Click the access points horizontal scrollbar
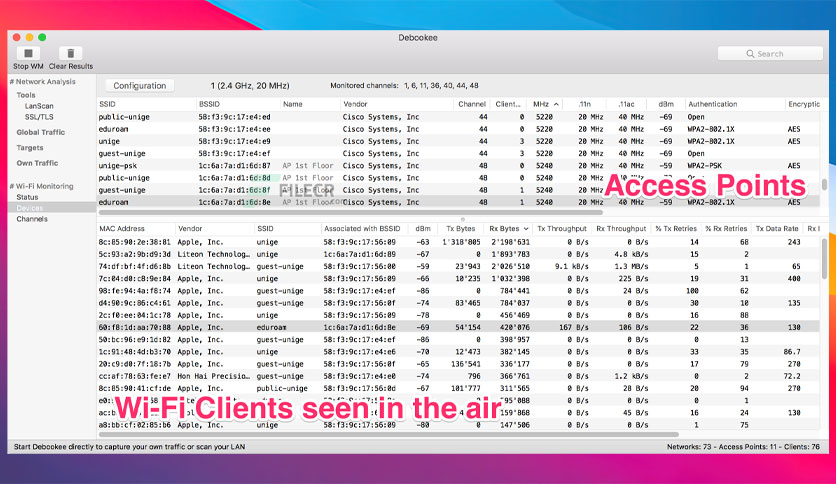The height and width of the screenshot is (484, 836). 351,212
